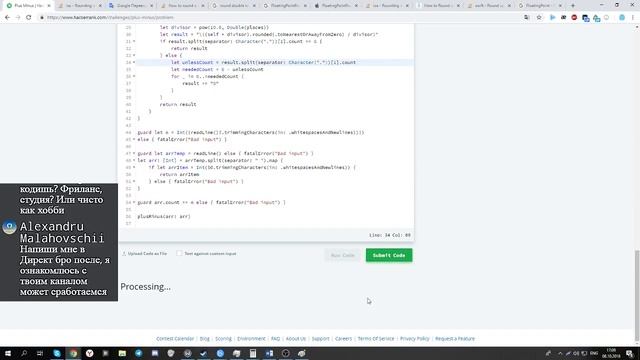The width and height of the screenshot is (640, 360).
Task: Open a new browser tab with plus
Action: point(573,6)
